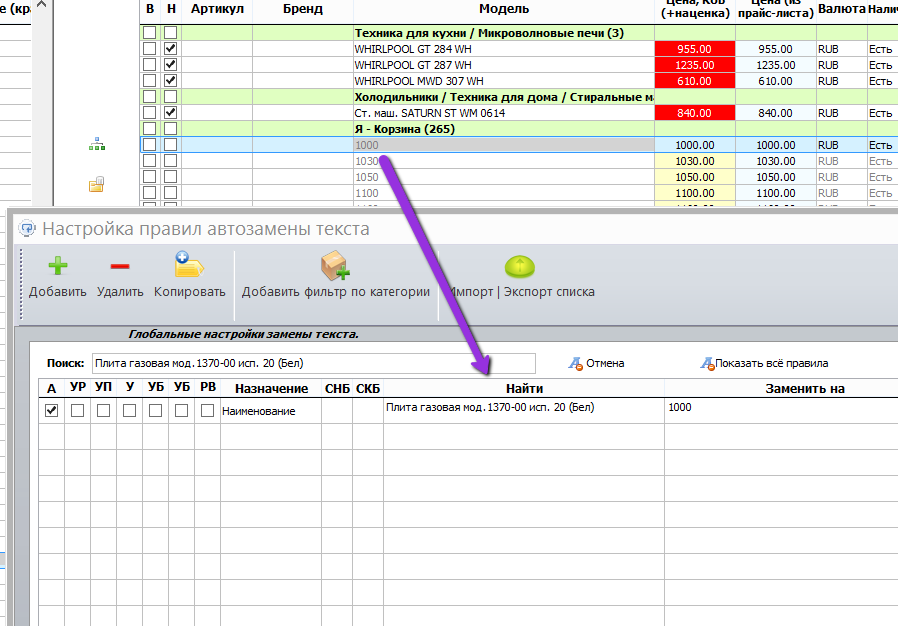Click the Удалить button label
This screenshot has width=898, height=626.
coord(120,292)
